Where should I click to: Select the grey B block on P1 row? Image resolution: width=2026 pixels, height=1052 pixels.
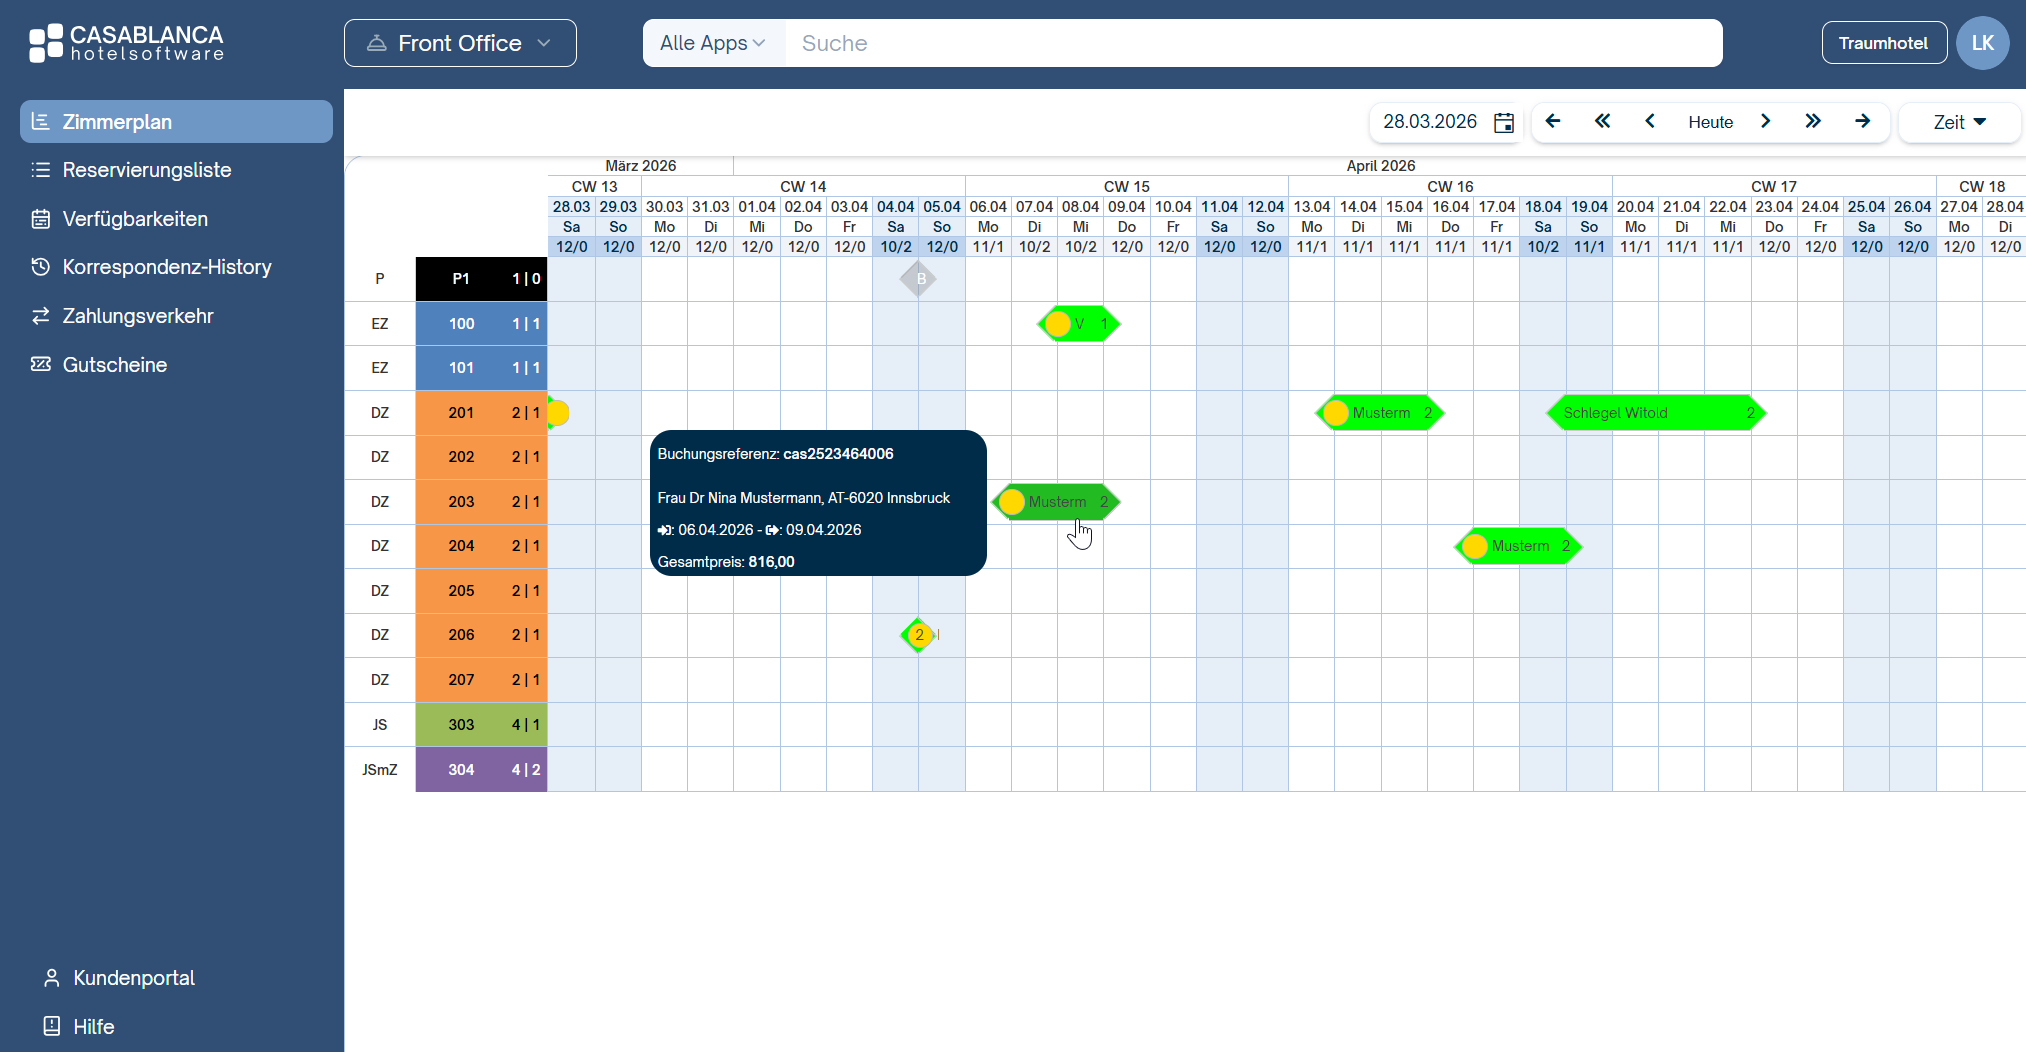click(919, 279)
